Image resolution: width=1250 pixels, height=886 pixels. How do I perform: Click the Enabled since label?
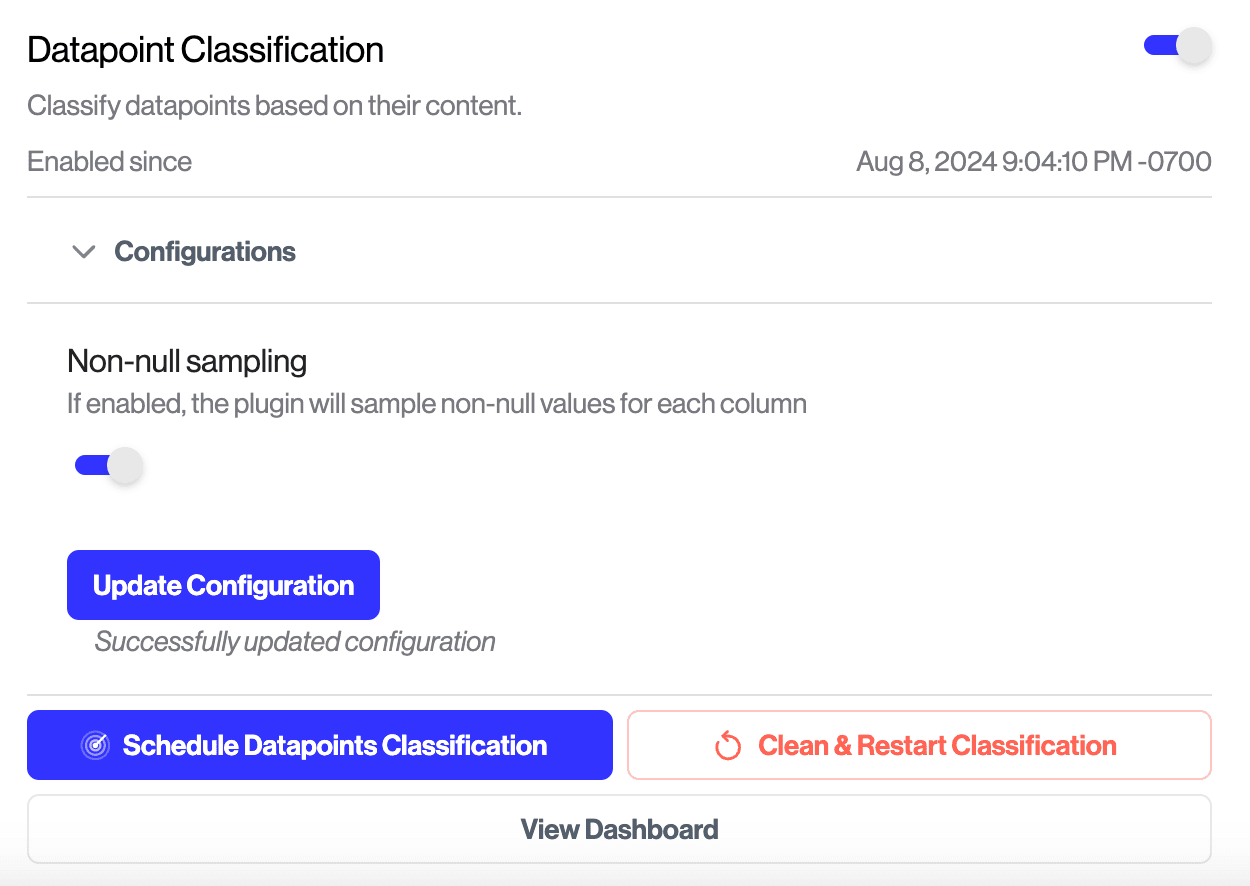[109, 162]
